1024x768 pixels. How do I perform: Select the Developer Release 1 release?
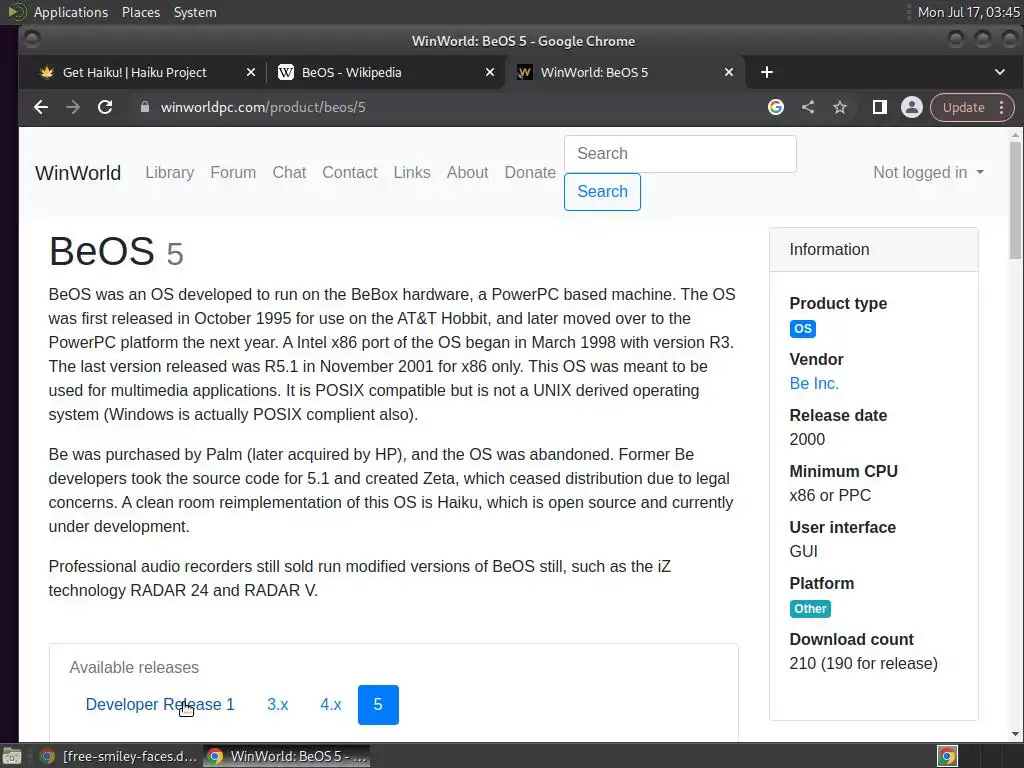point(159,705)
